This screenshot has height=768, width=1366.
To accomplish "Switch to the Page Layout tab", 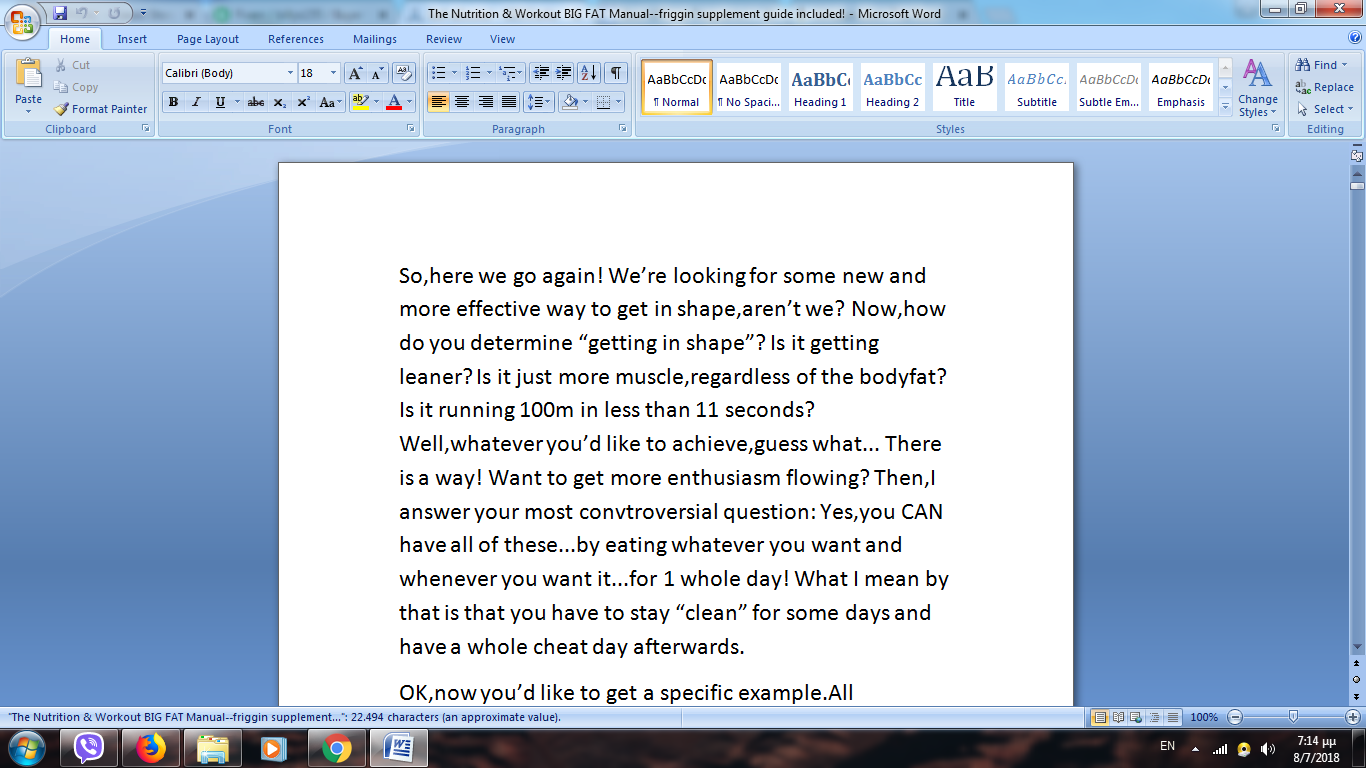I will pyautogui.click(x=208, y=39).
